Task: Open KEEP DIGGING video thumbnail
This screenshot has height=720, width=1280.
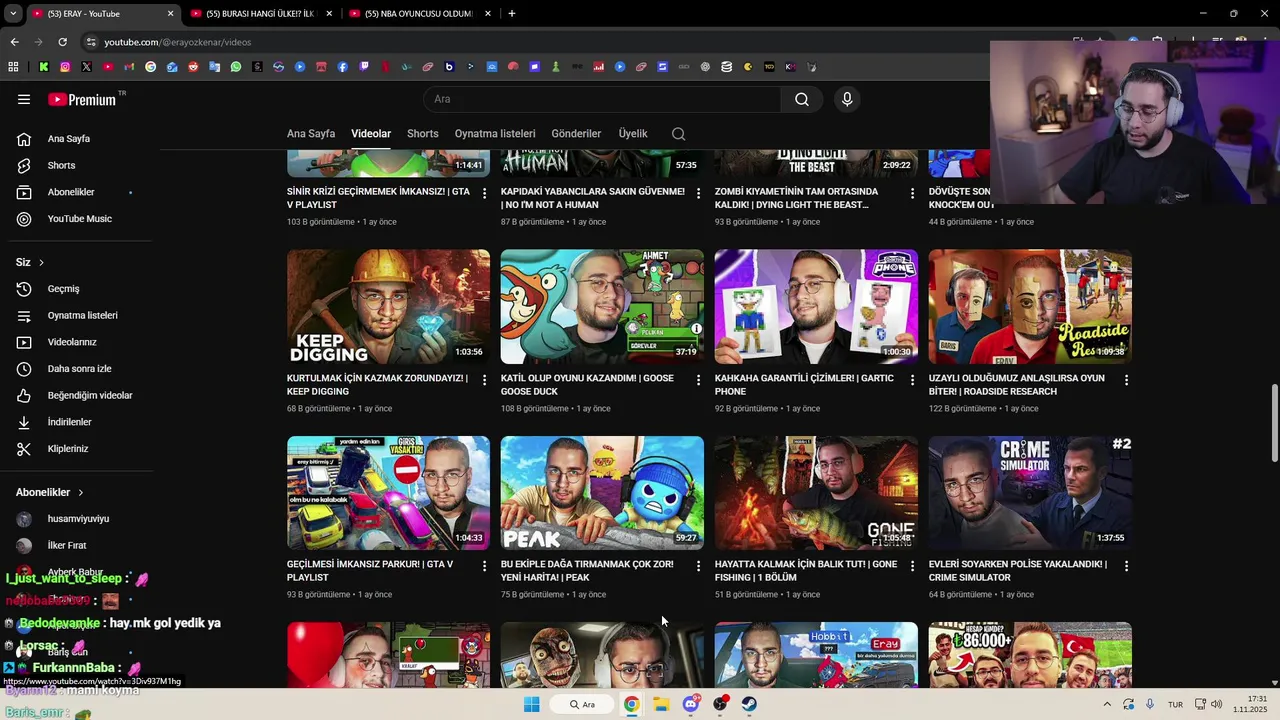Action: pos(388,307)
